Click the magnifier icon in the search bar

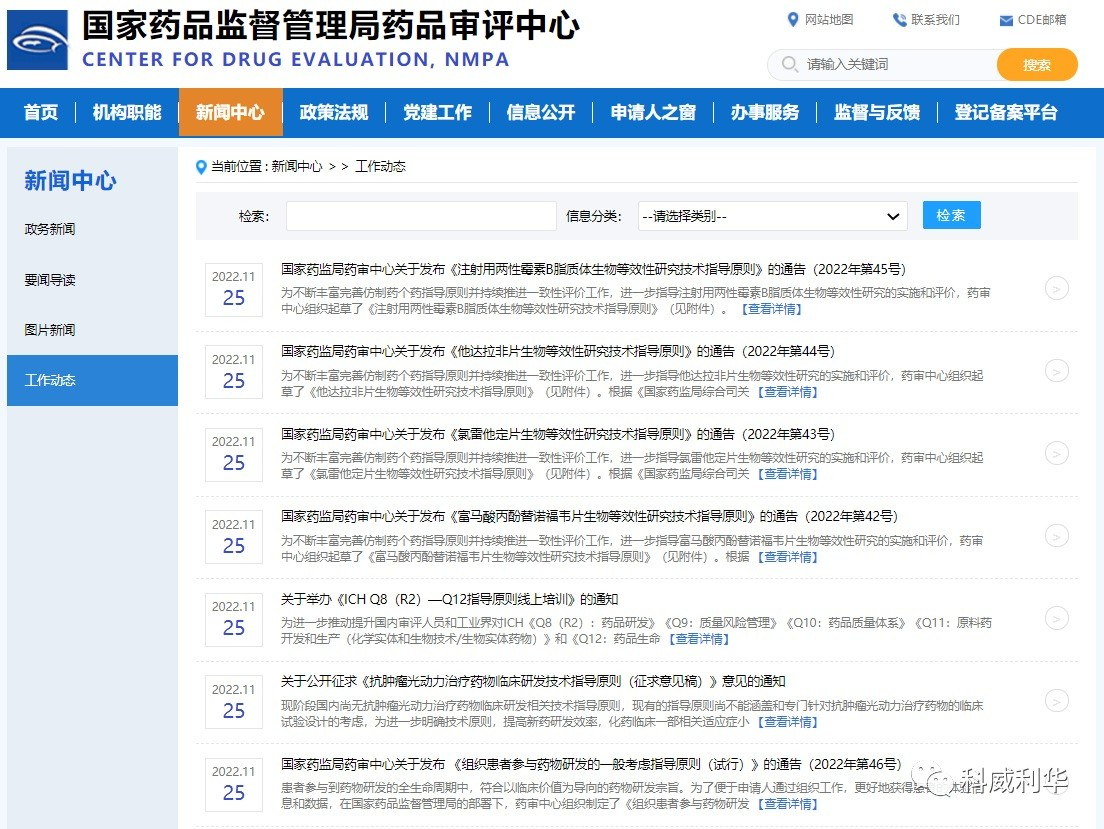789,64
